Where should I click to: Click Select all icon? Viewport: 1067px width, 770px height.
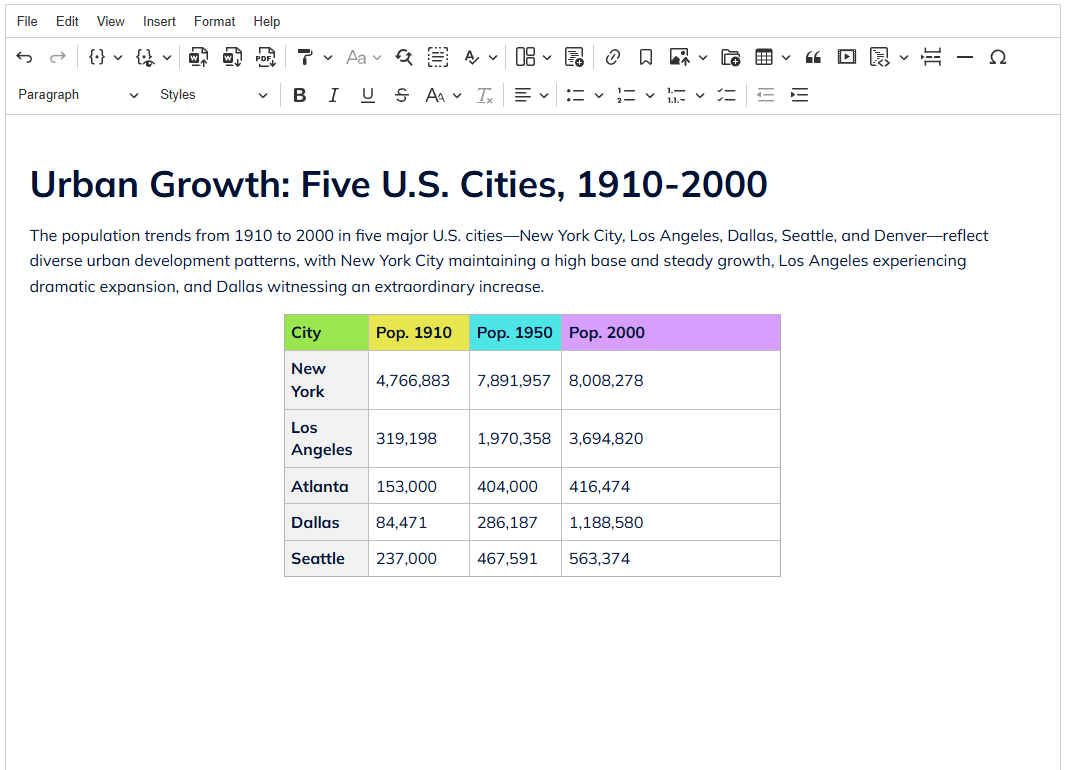pyautogui.click(x=438, y=57)
